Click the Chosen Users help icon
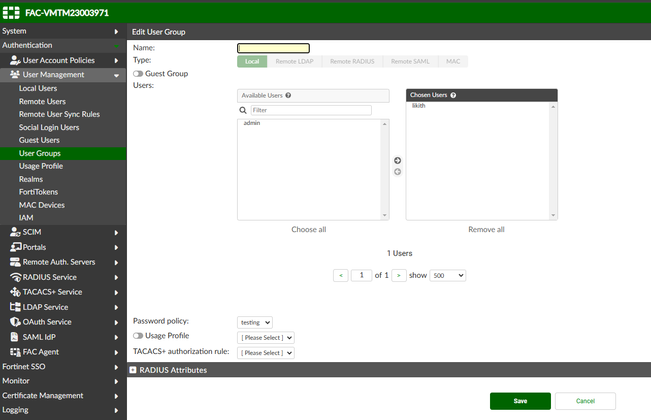 (x=453, y=95)
